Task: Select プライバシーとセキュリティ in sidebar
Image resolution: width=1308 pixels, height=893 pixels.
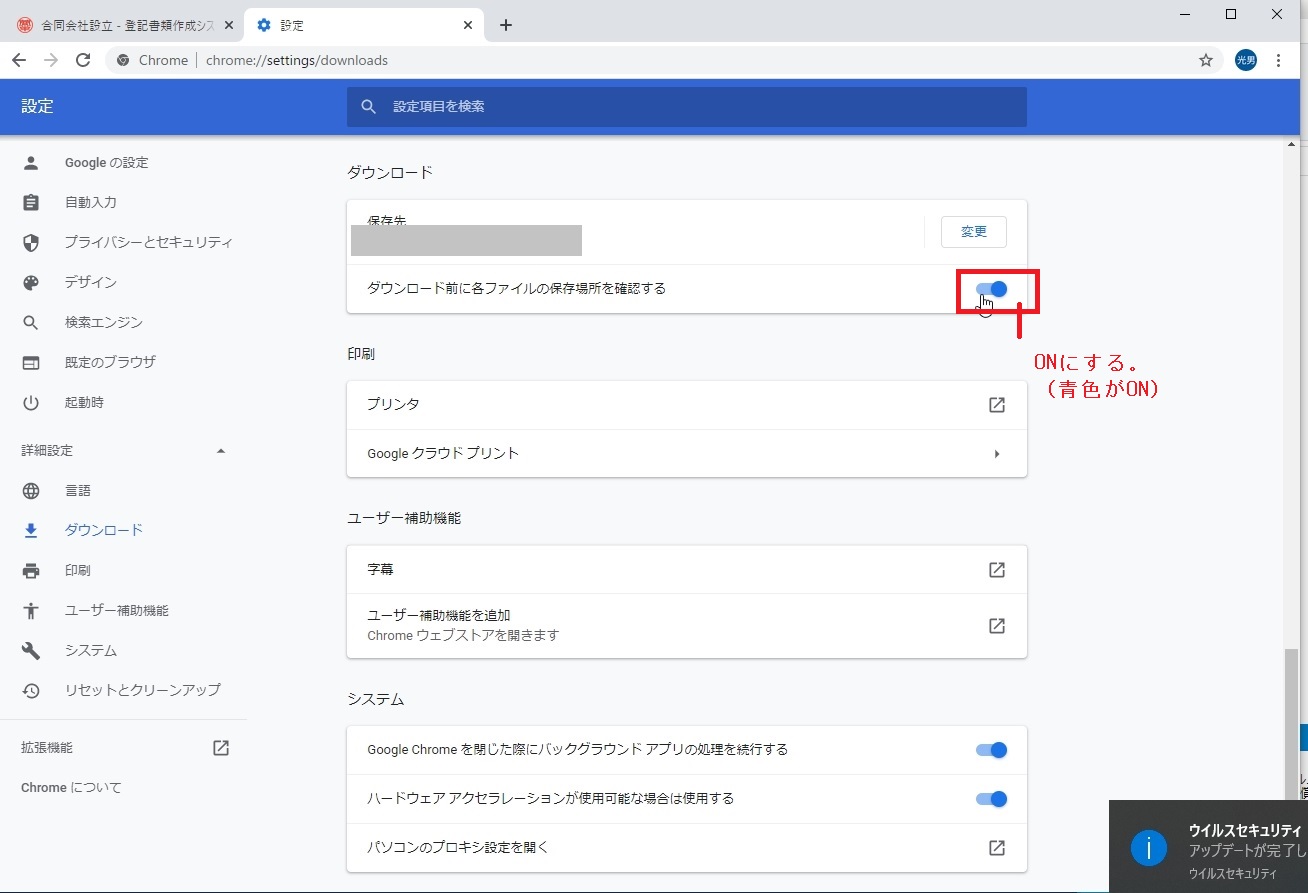Action: click(148, 243)
